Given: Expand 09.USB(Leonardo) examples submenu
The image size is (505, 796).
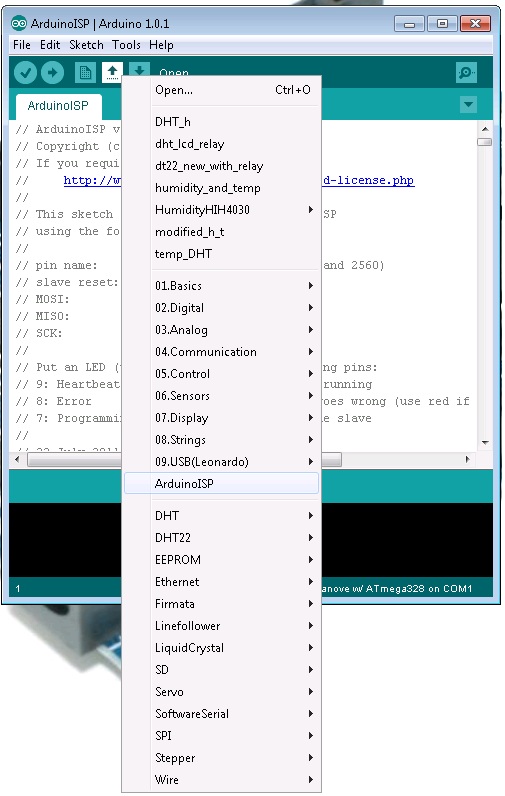Looking at the screenshot, I should click(x=221, y=462).
